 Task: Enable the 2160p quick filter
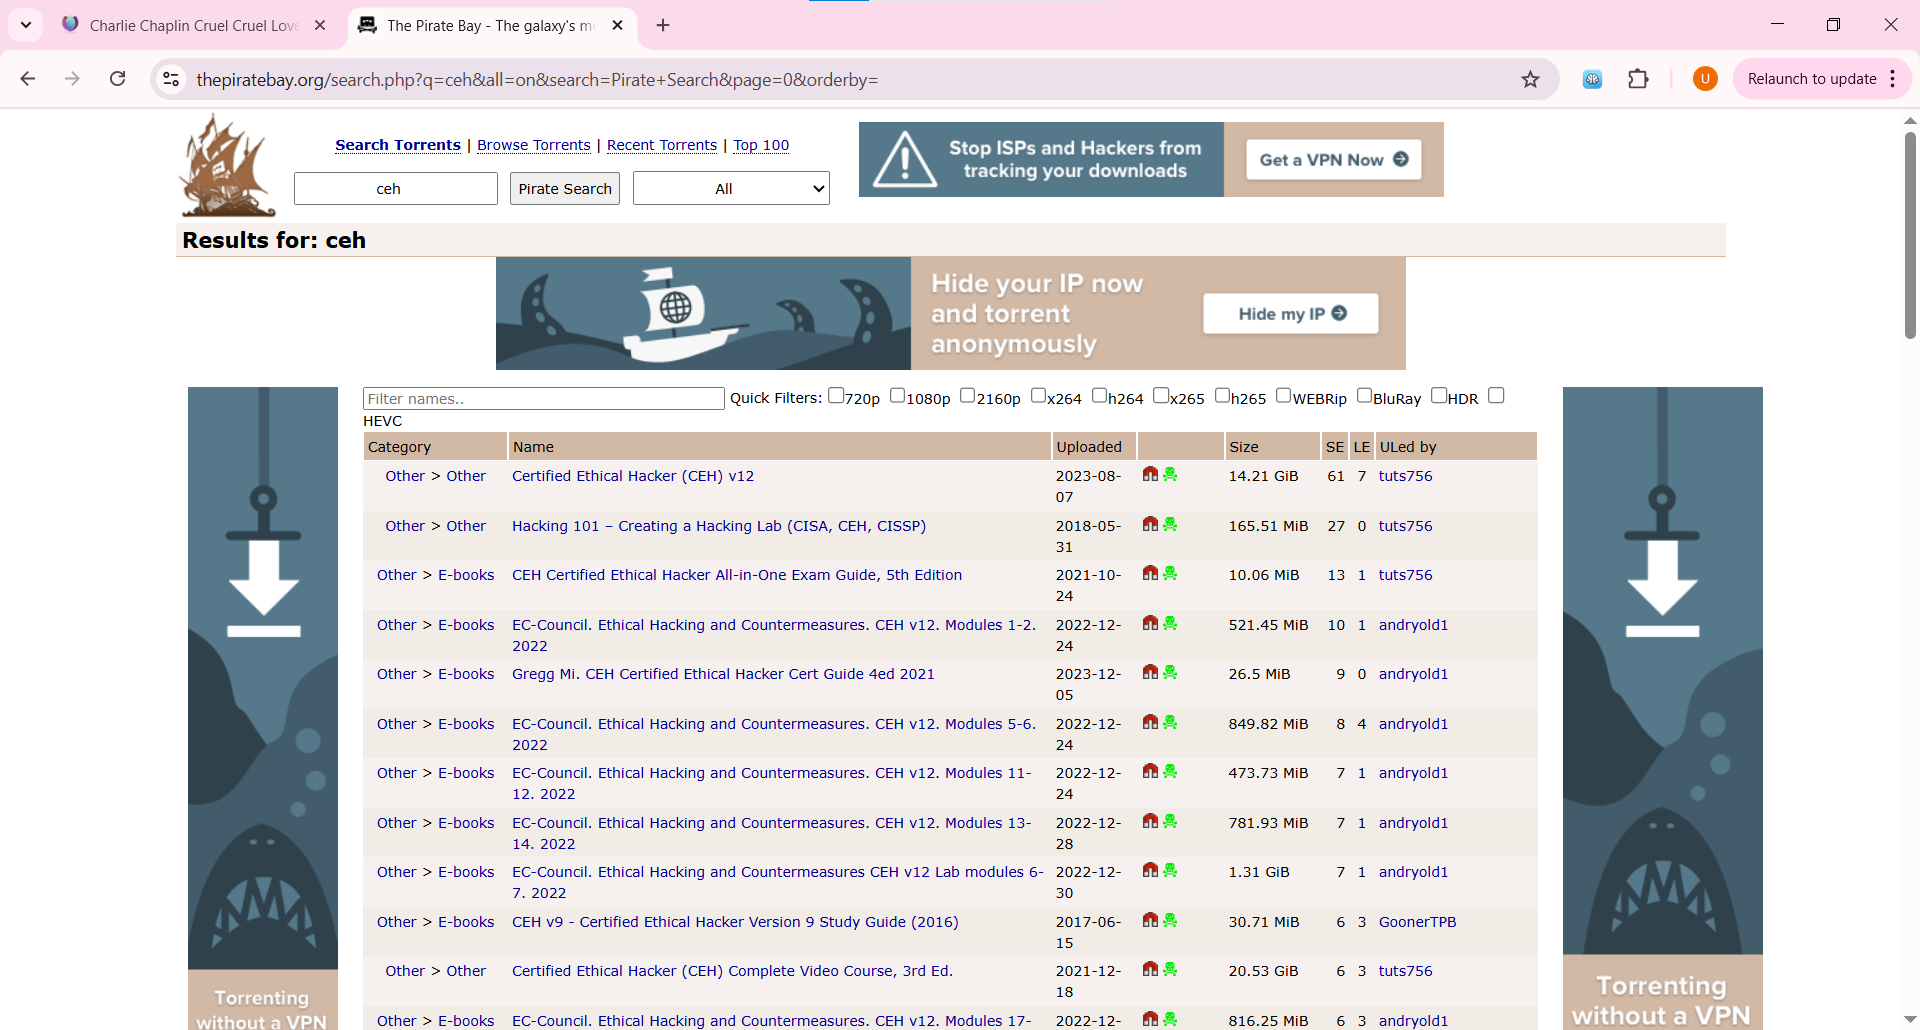[x=967, y=396]
